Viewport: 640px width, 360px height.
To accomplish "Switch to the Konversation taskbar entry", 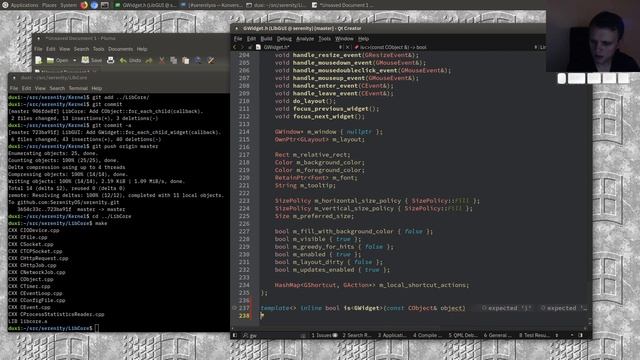I will (211, 5).
